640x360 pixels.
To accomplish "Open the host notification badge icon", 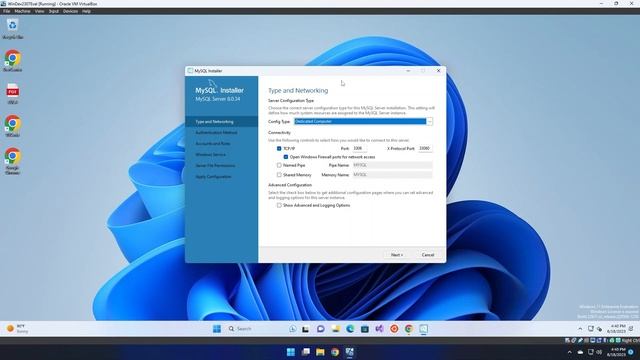I will (631, 352).
